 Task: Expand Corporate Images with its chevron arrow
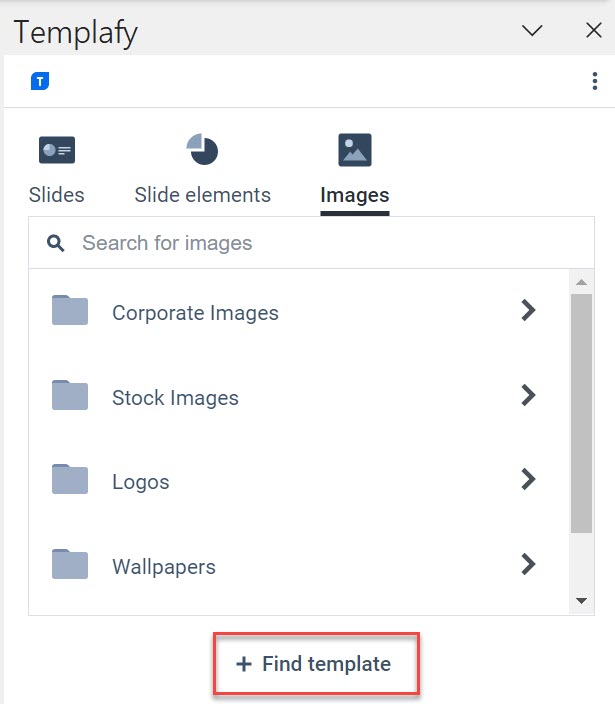pyautogui.click(x=528, y=310)
